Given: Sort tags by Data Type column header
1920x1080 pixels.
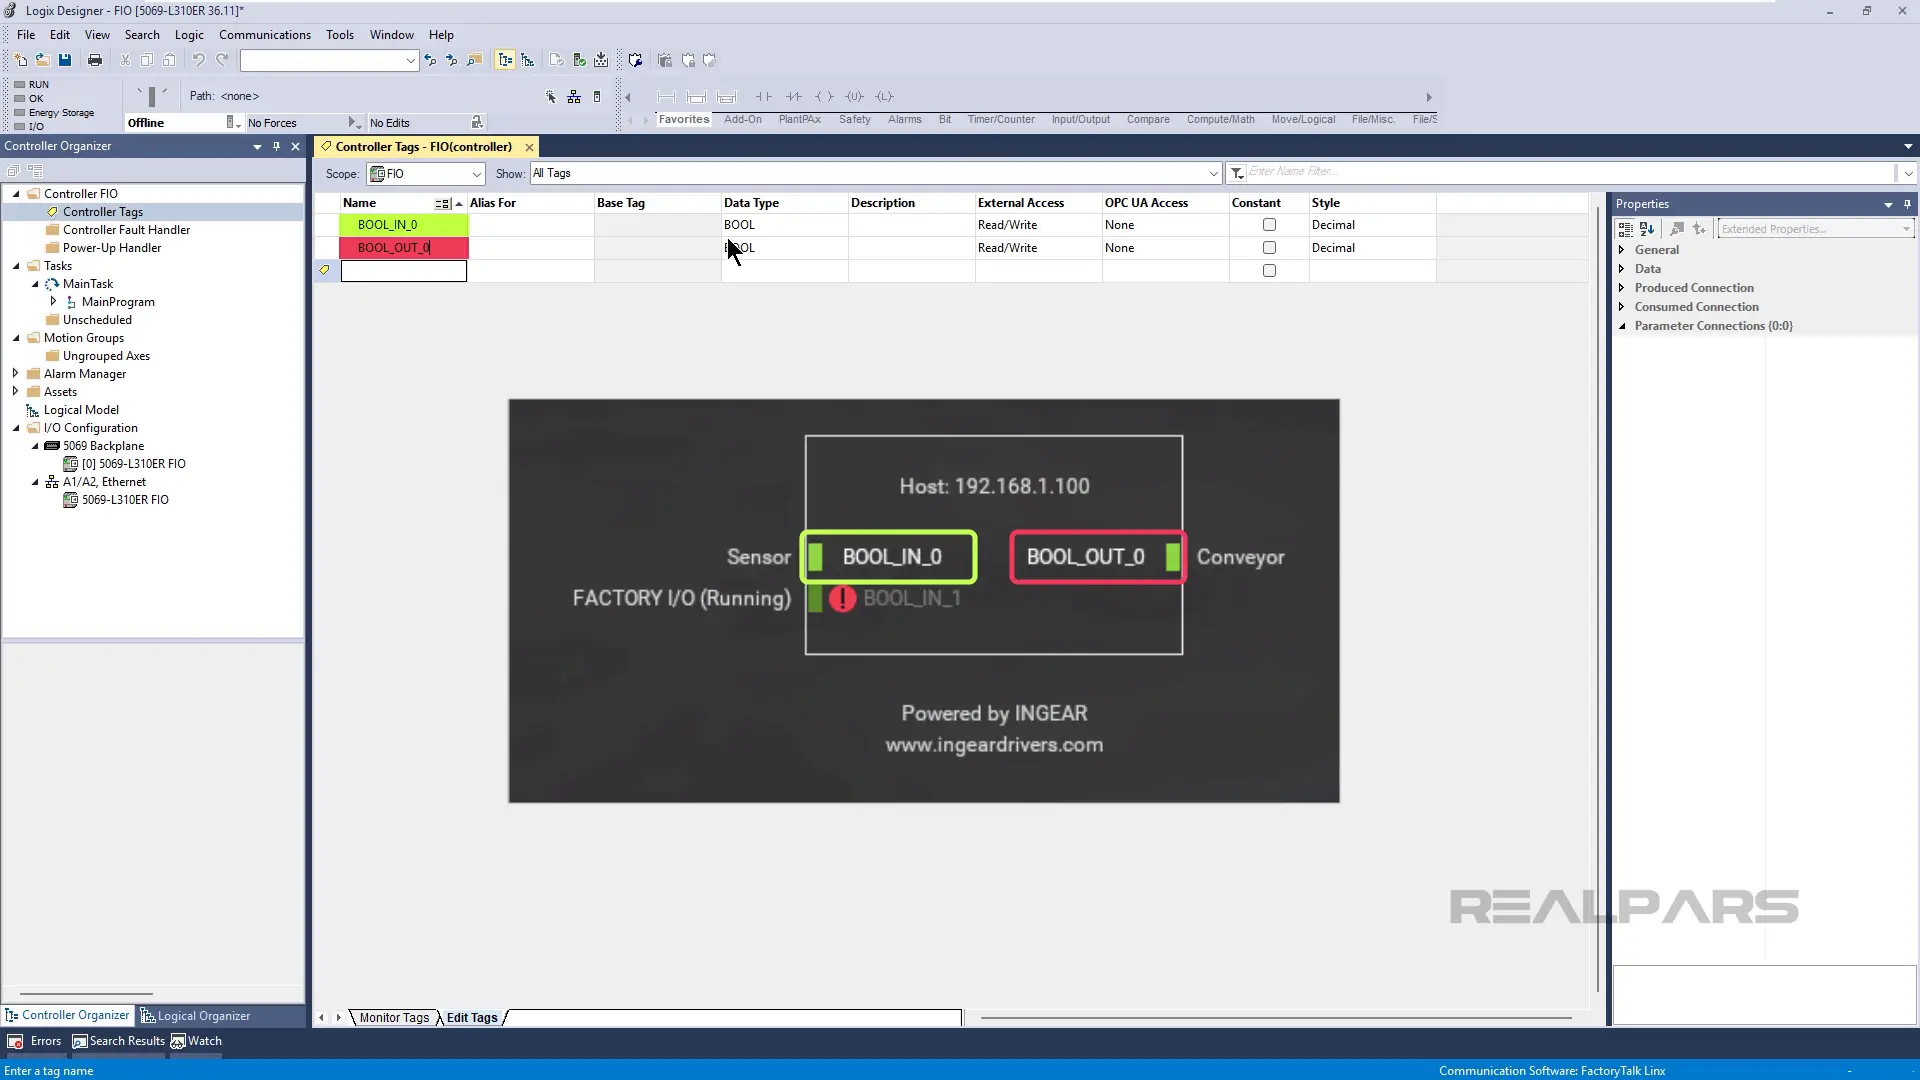Looking at the screenshot, I should pyautogui.click(x=784, y=203).
